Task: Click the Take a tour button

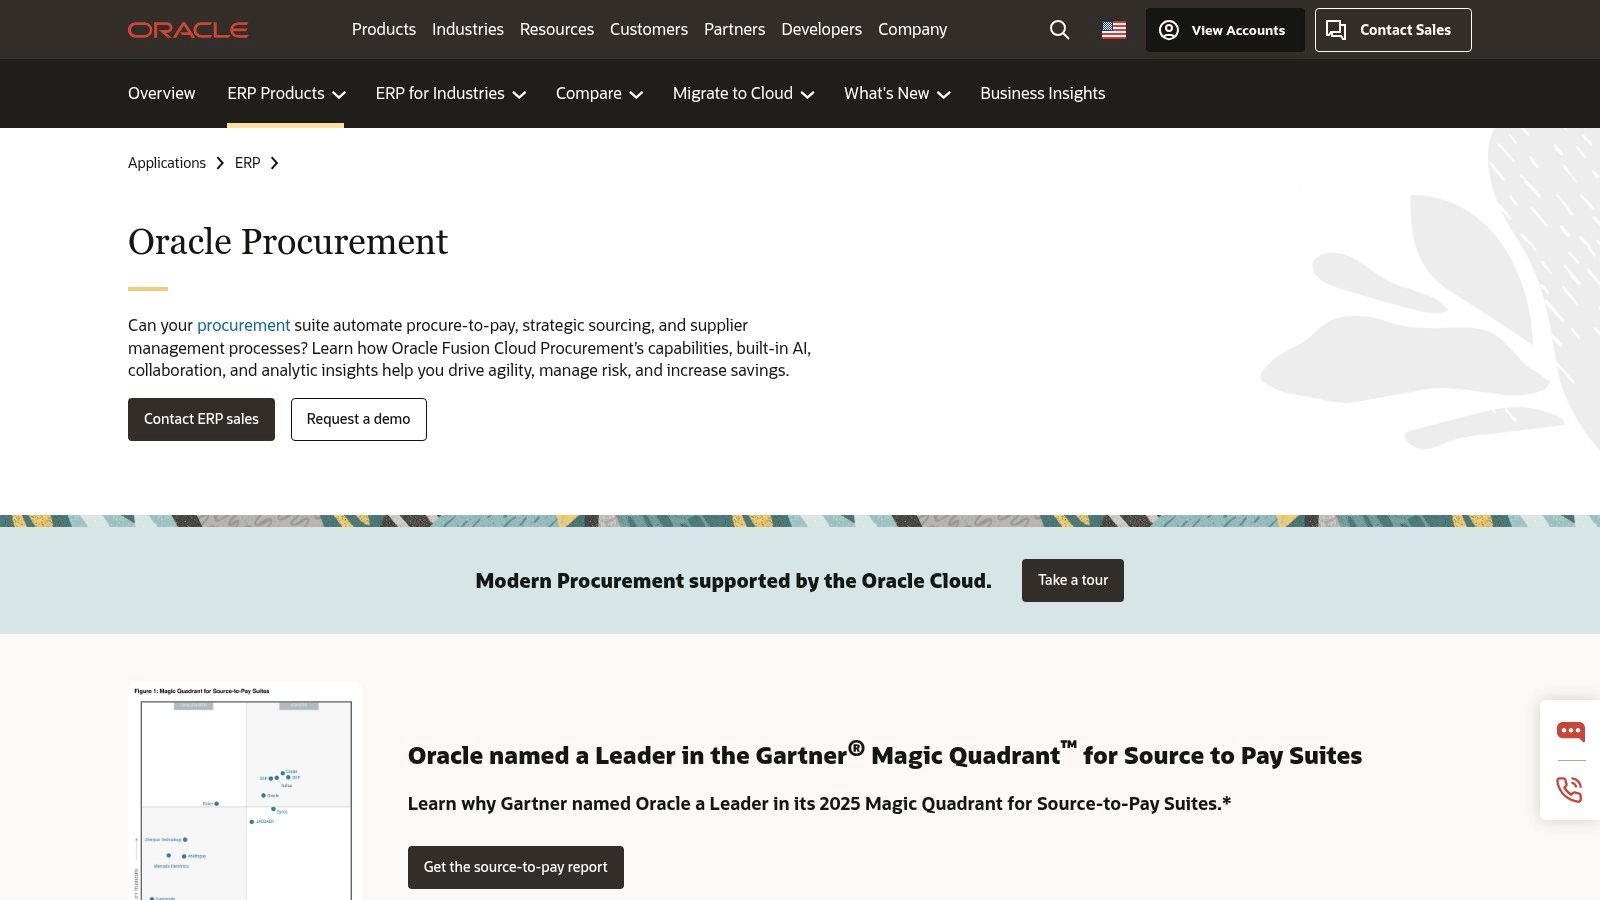Action: pos(1072,580)
